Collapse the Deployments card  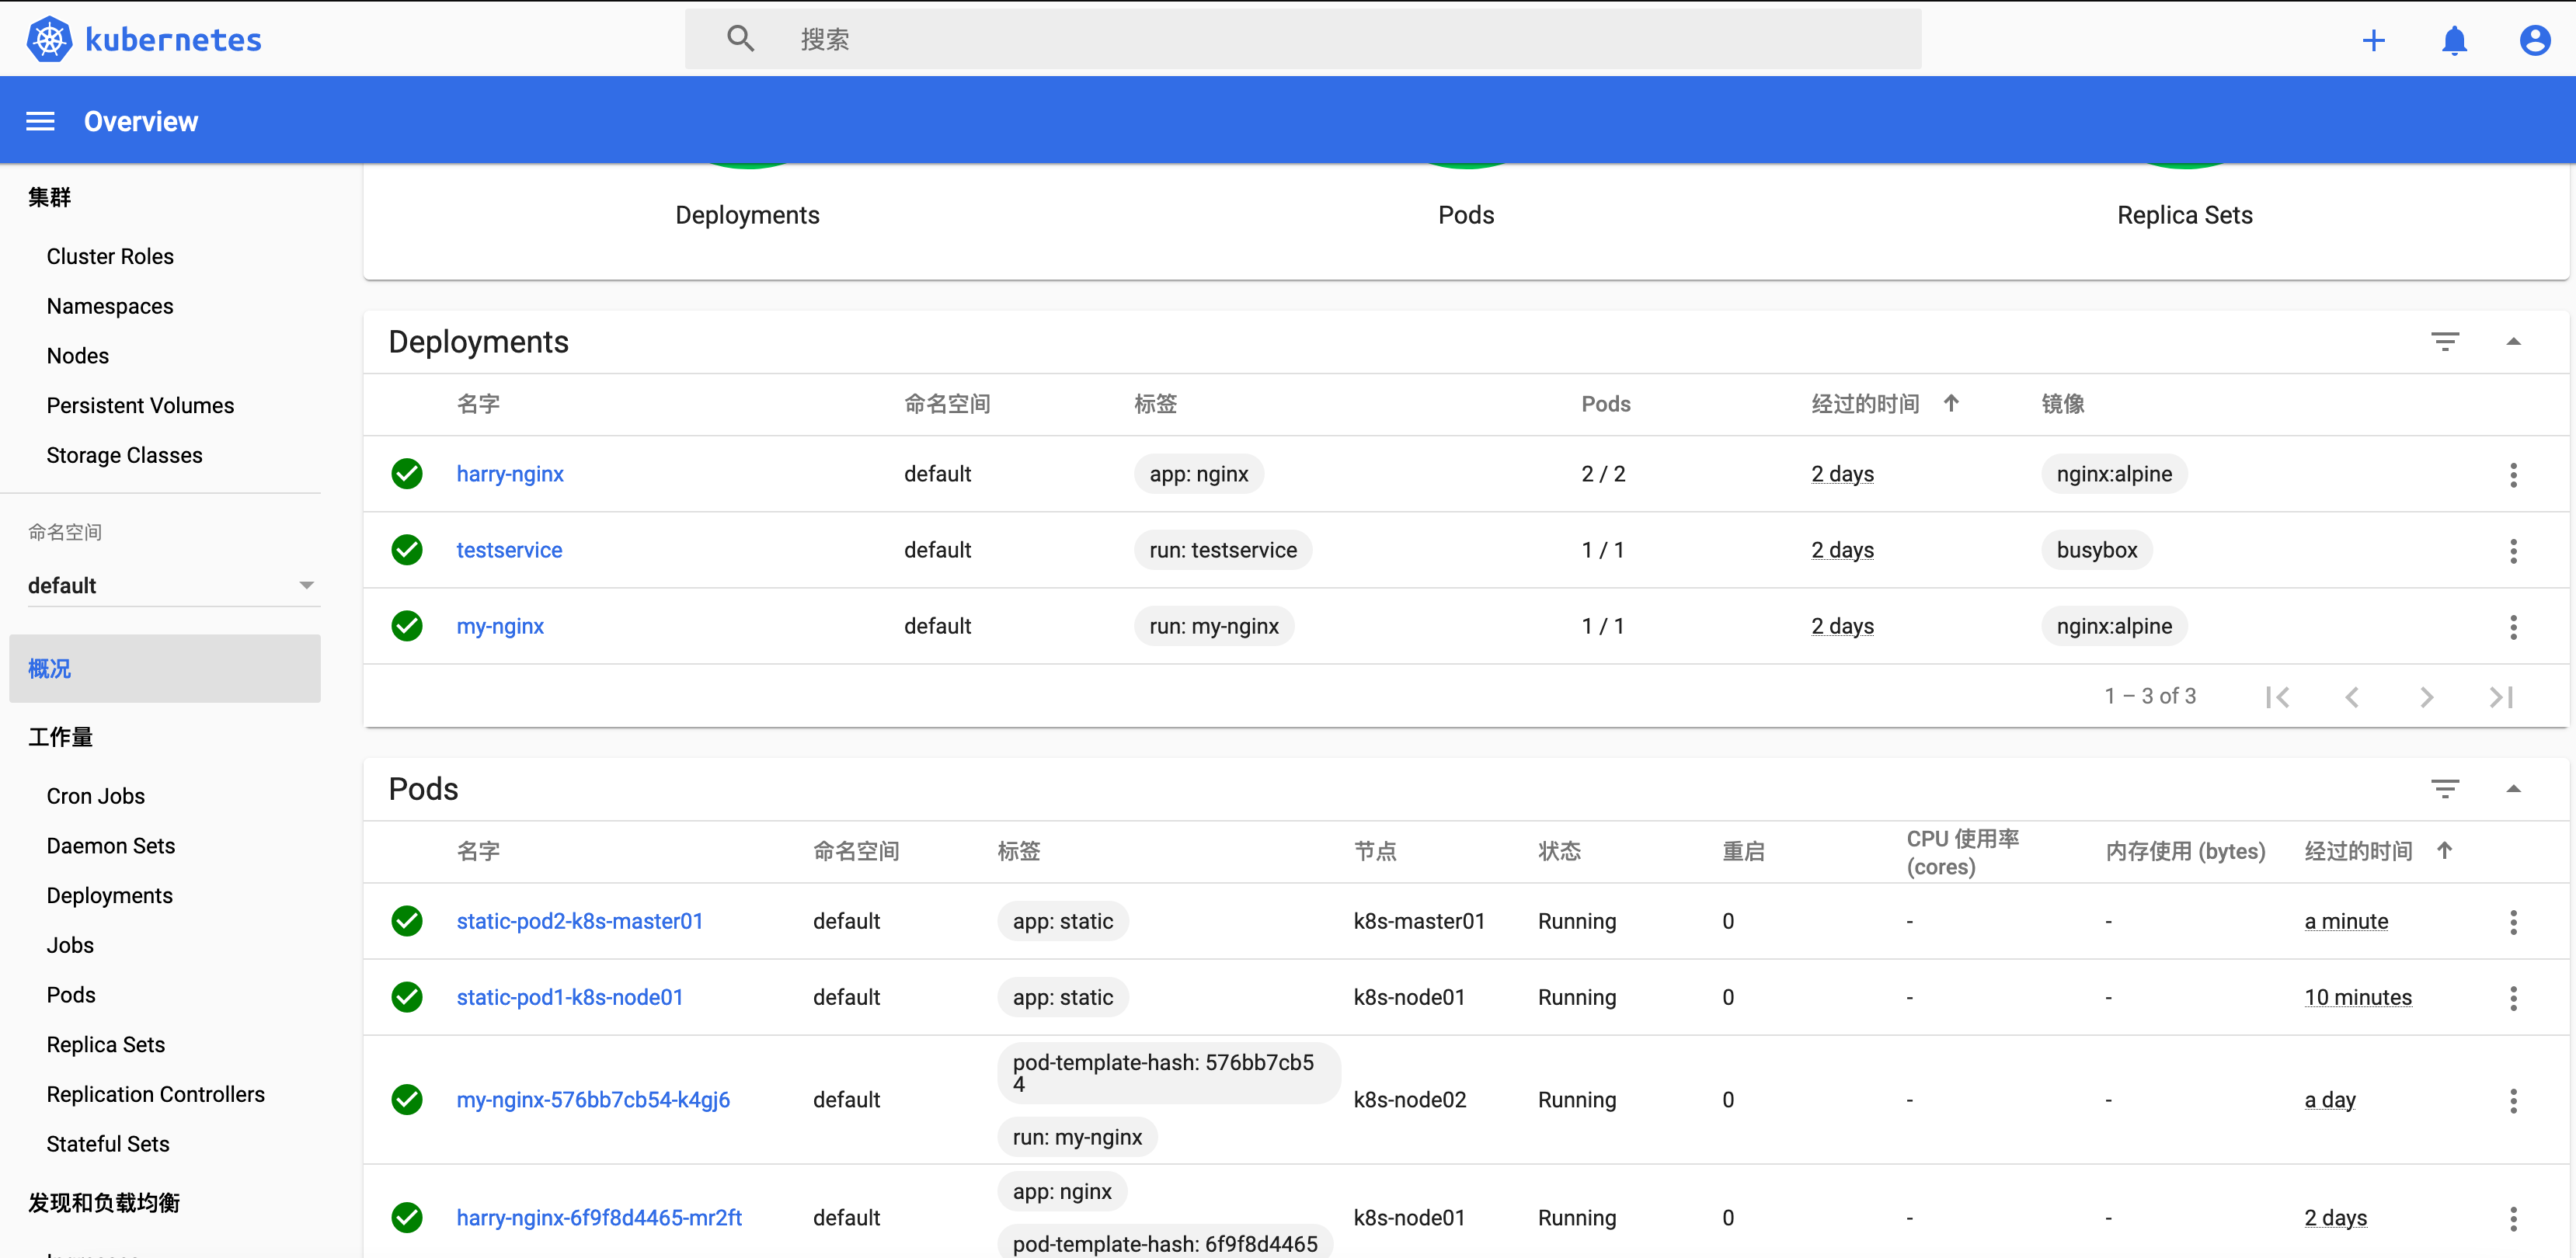2513,342
